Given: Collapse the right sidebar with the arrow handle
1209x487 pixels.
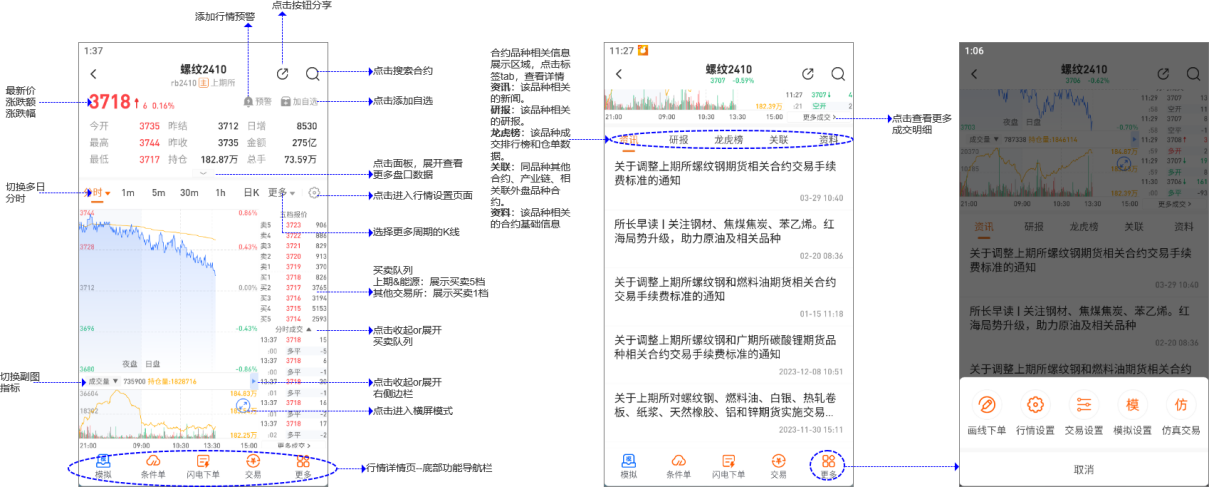Looking at the screenshot, I should [x=254, y=381].
